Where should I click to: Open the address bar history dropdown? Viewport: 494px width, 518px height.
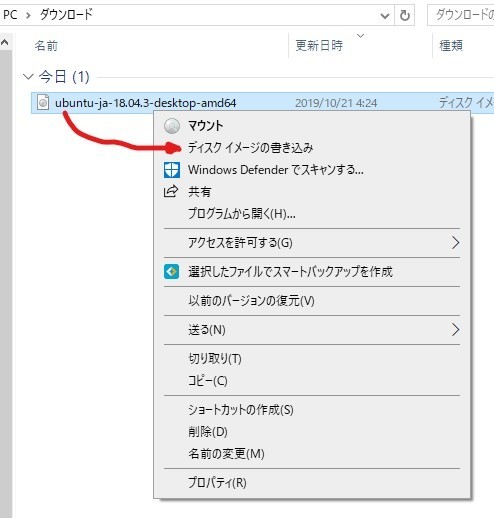pos(385,15)
